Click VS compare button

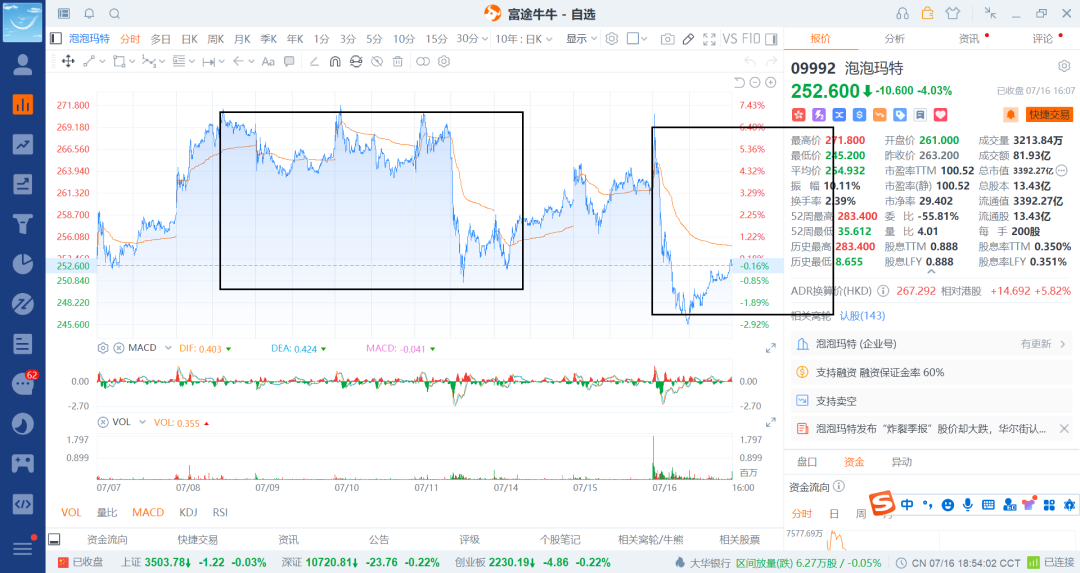click(730, 39)
